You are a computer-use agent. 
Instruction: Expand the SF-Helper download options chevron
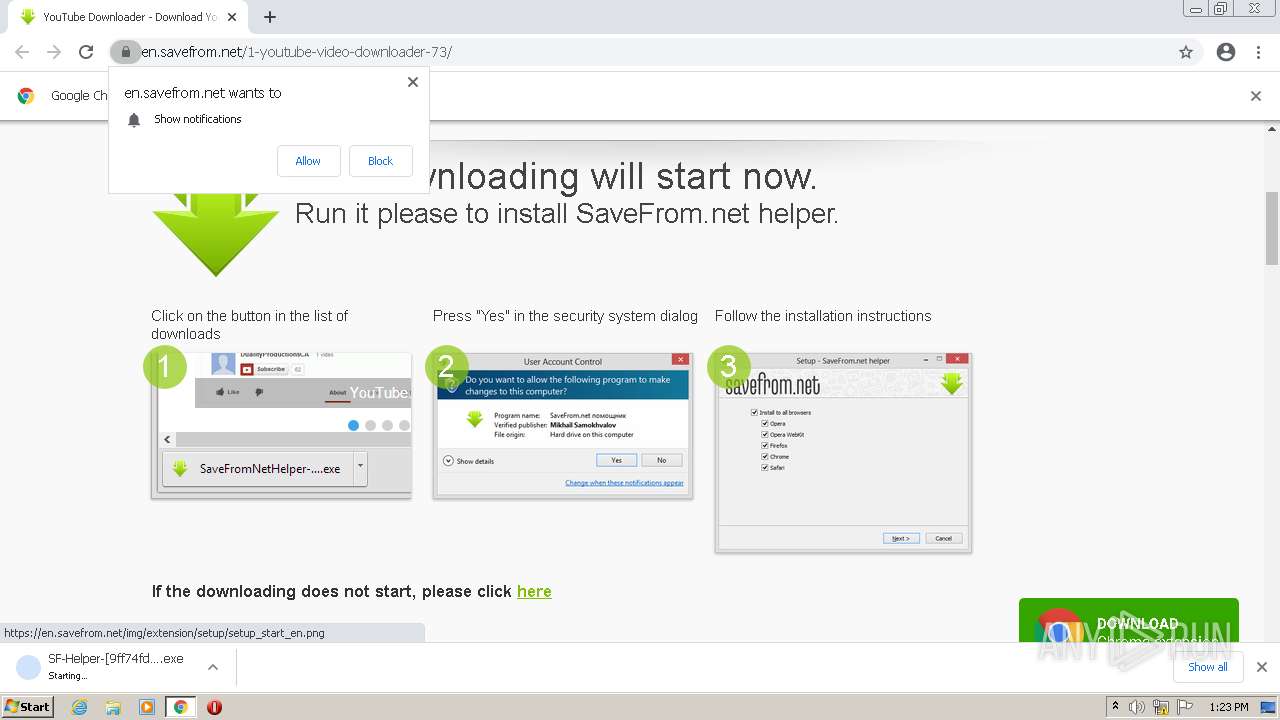[212, 667]
